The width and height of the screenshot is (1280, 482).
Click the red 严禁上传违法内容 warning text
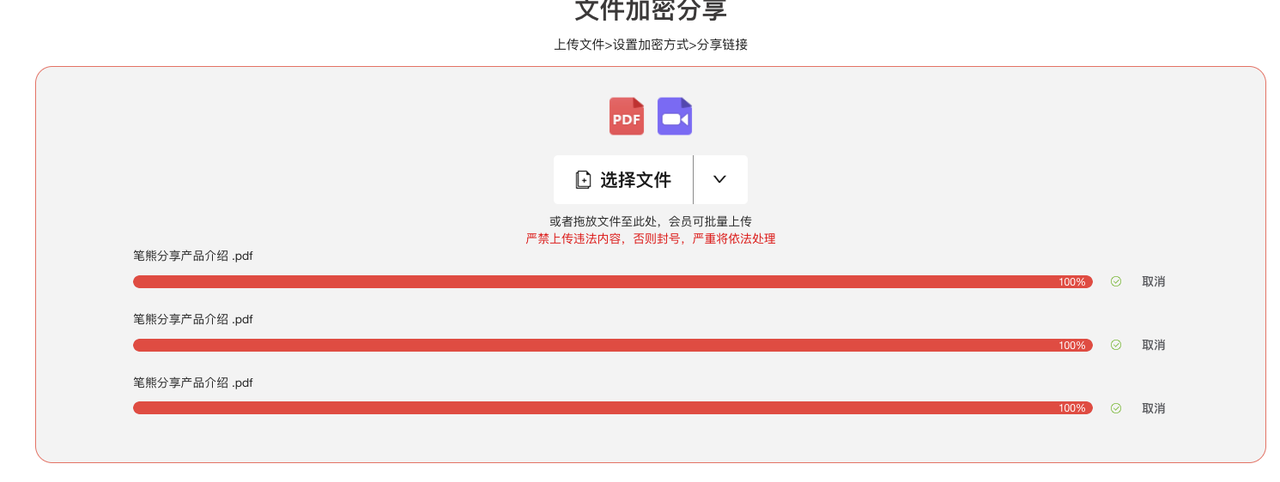(x=651, y=239)
